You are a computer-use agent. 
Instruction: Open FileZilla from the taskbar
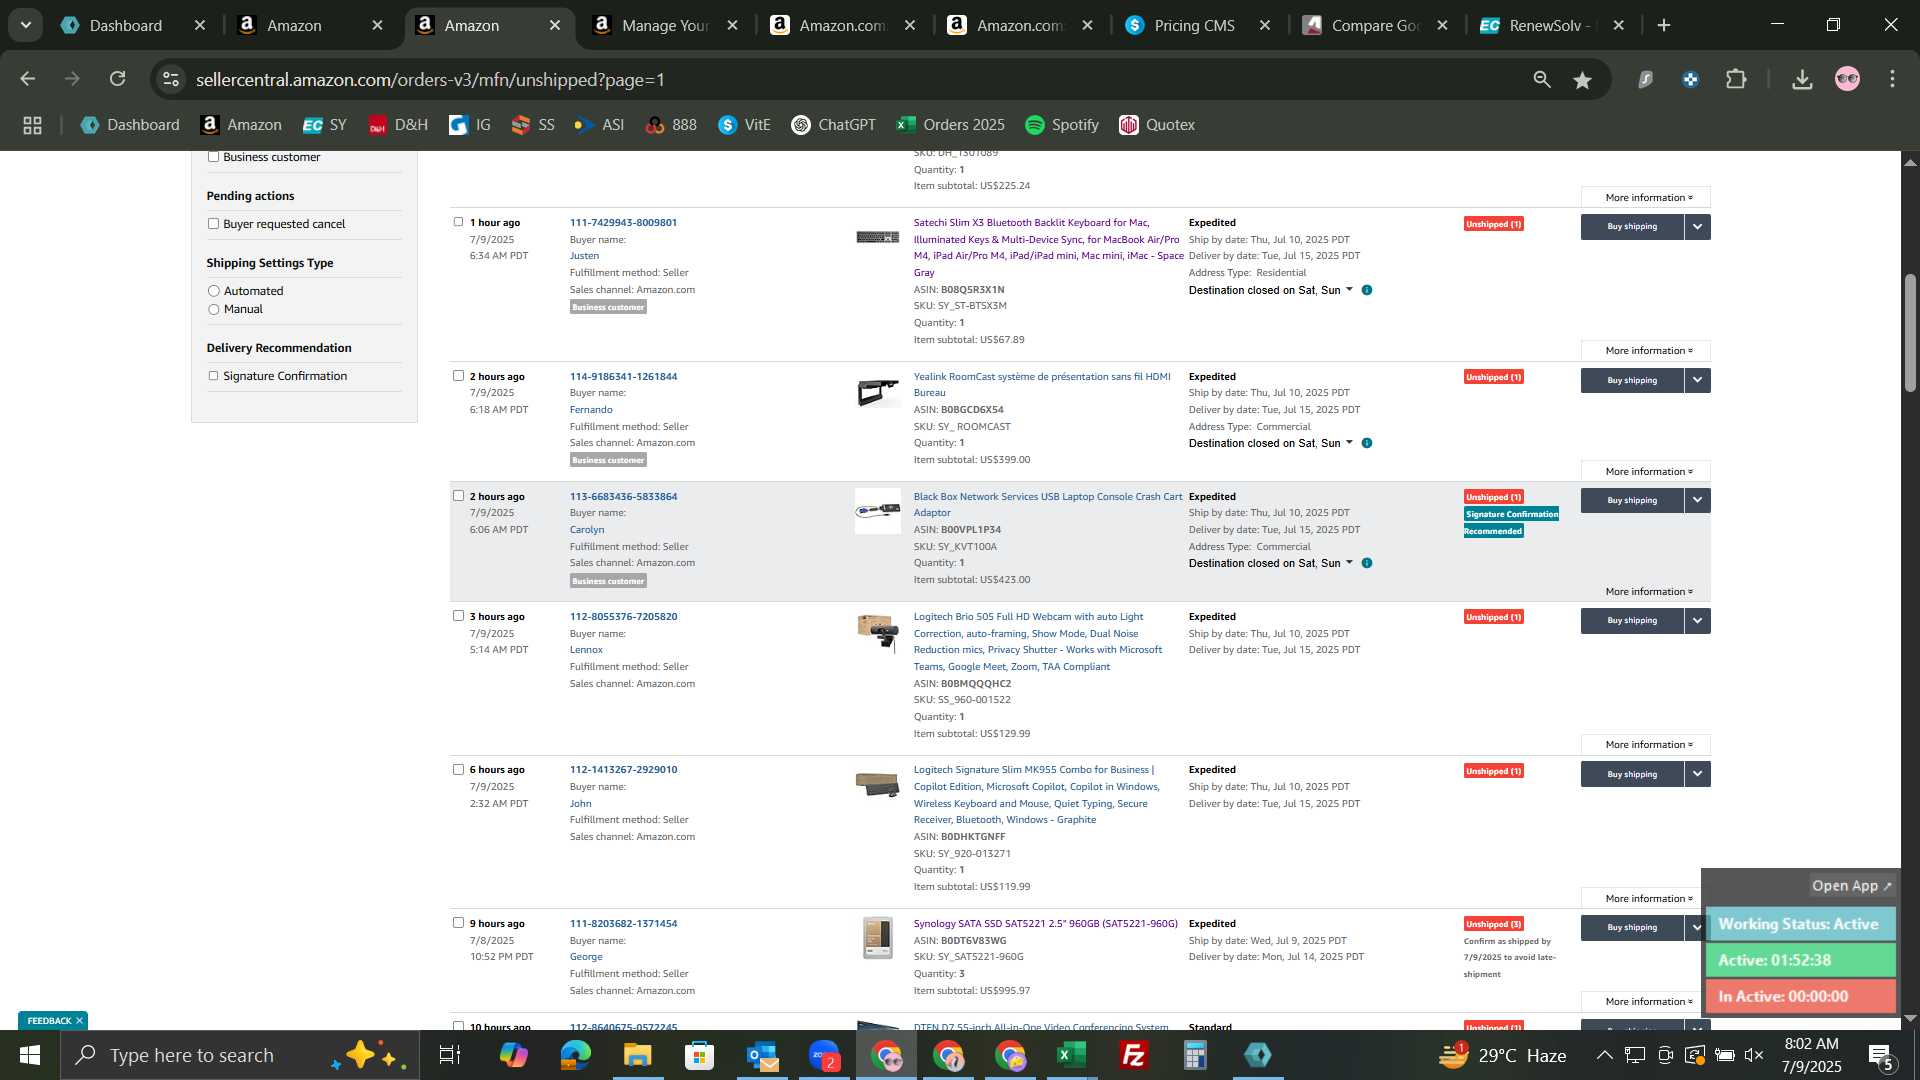point(1133,1055)
